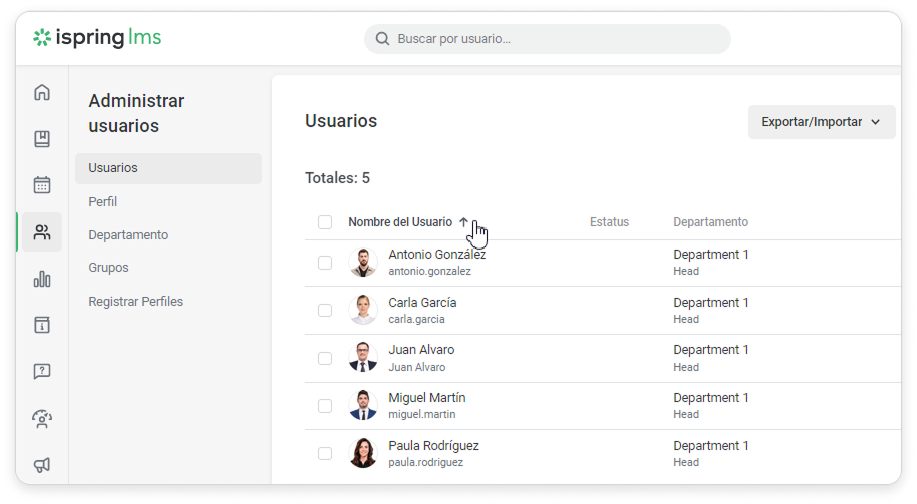Open the Perfil menu item

[103, 201]
